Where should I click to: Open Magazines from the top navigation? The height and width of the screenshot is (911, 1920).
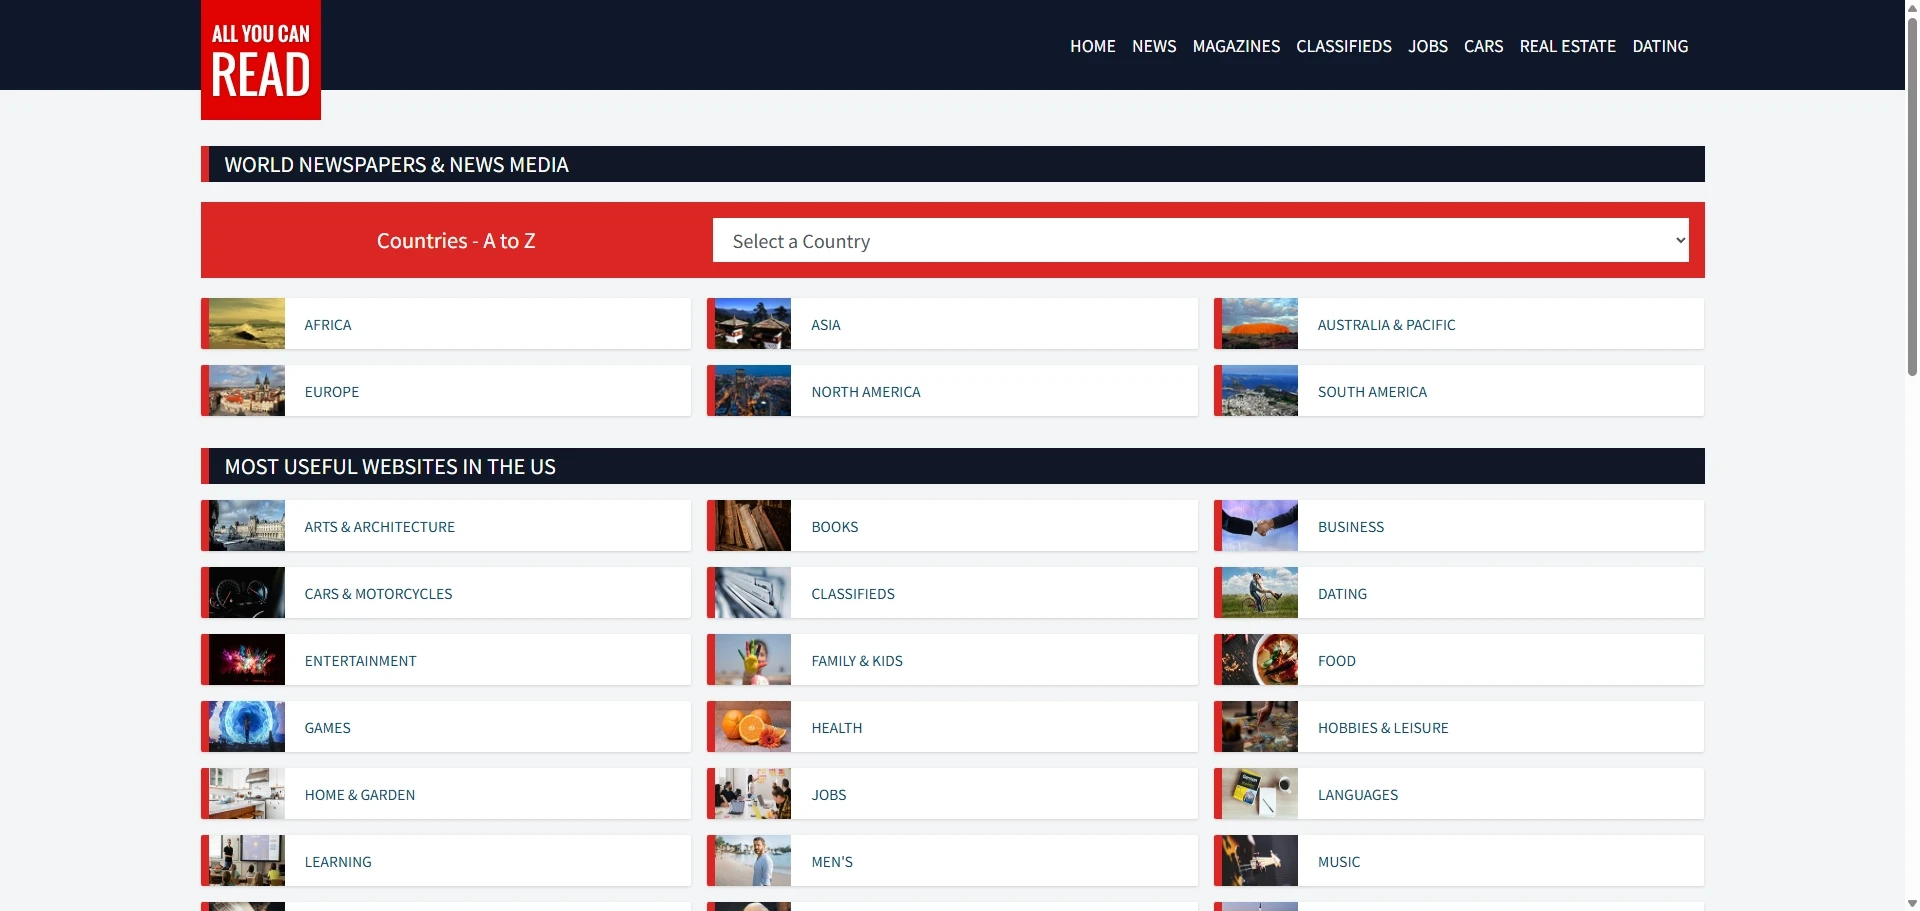(x=1236, y=46)
